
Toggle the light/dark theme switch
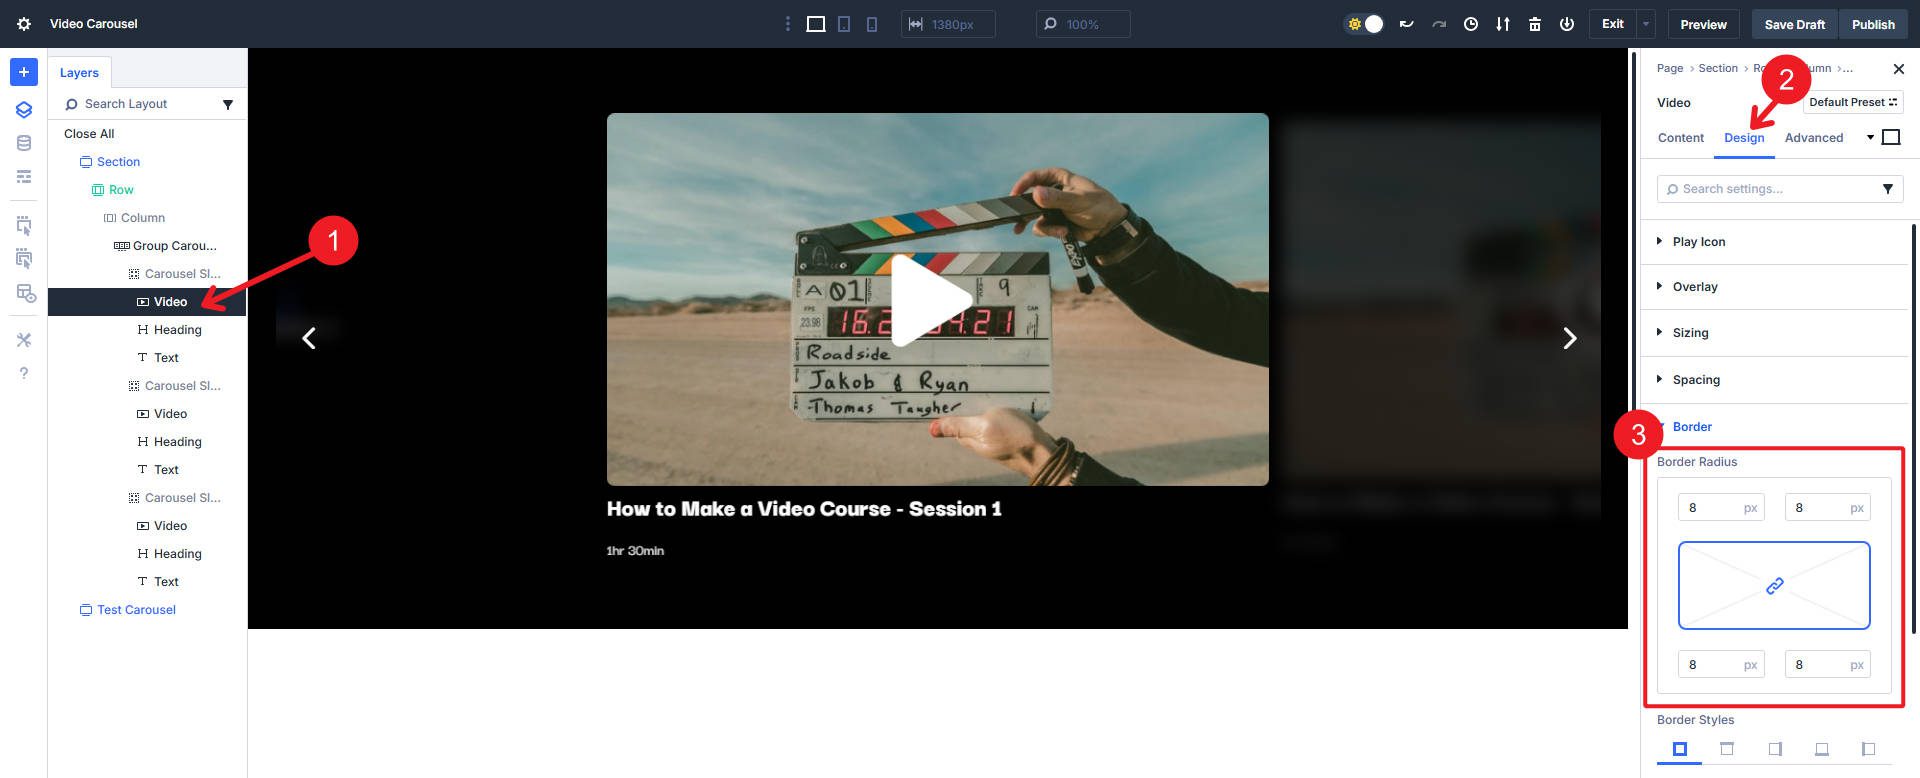(x=1365, y=24)
